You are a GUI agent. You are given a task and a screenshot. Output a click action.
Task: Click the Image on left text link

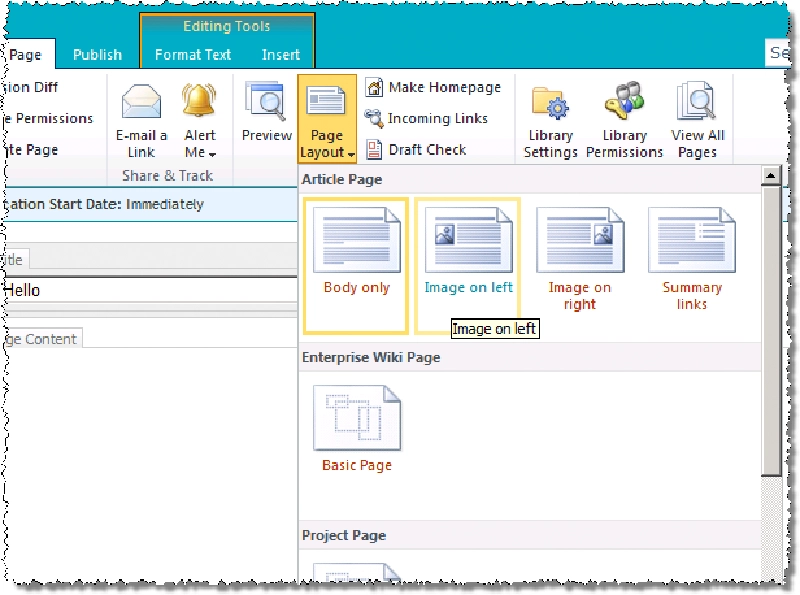point(468,287)
